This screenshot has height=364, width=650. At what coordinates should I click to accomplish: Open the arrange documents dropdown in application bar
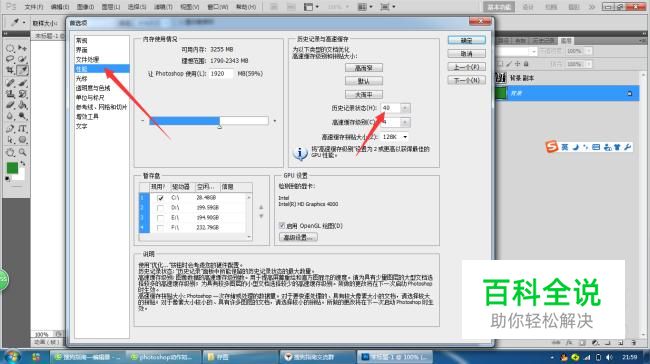click(x=365, y=7)
